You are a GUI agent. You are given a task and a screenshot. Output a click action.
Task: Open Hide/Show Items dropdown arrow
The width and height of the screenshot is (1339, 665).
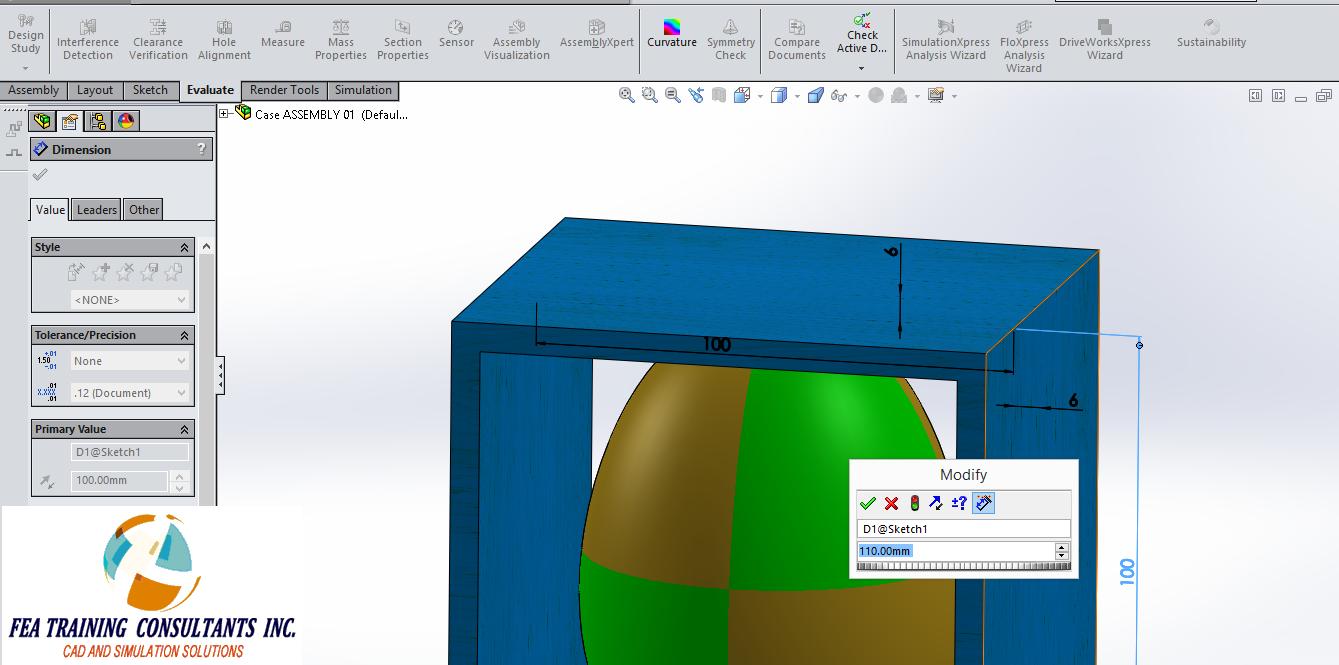(857, 96)
